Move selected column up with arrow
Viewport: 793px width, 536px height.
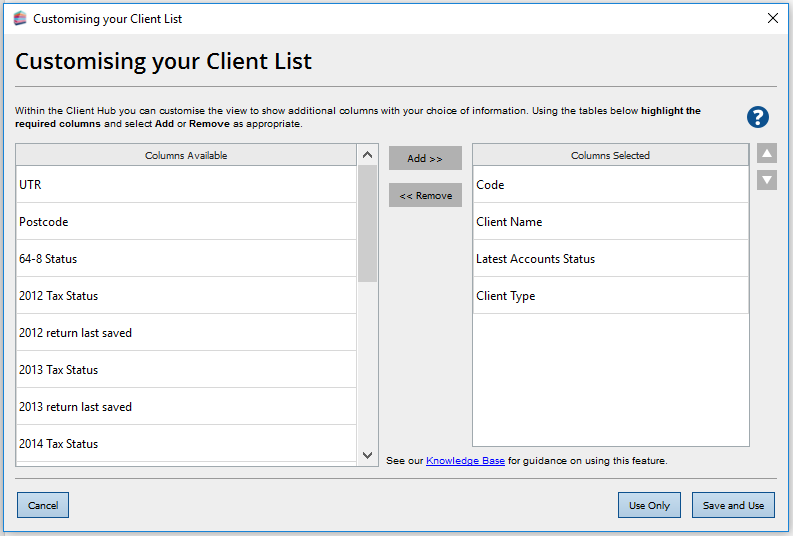(x=766, y=154)
